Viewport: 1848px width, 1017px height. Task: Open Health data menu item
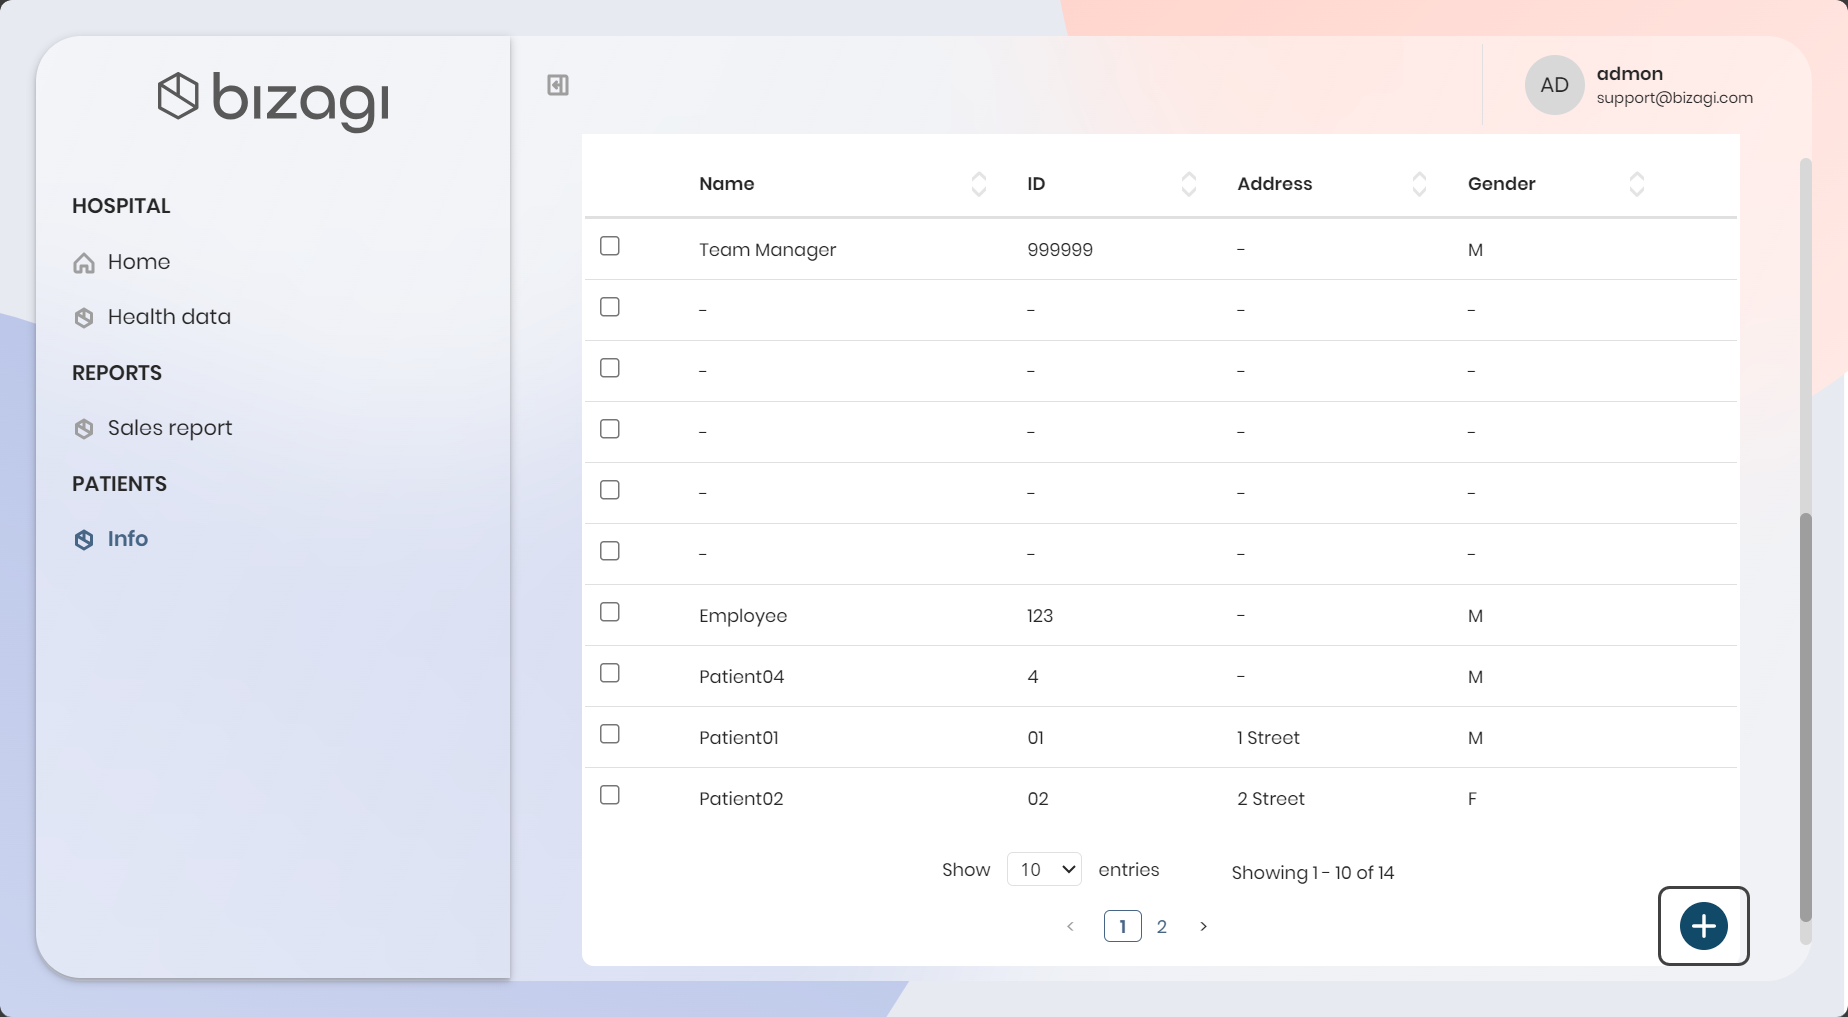click(169, 317)
